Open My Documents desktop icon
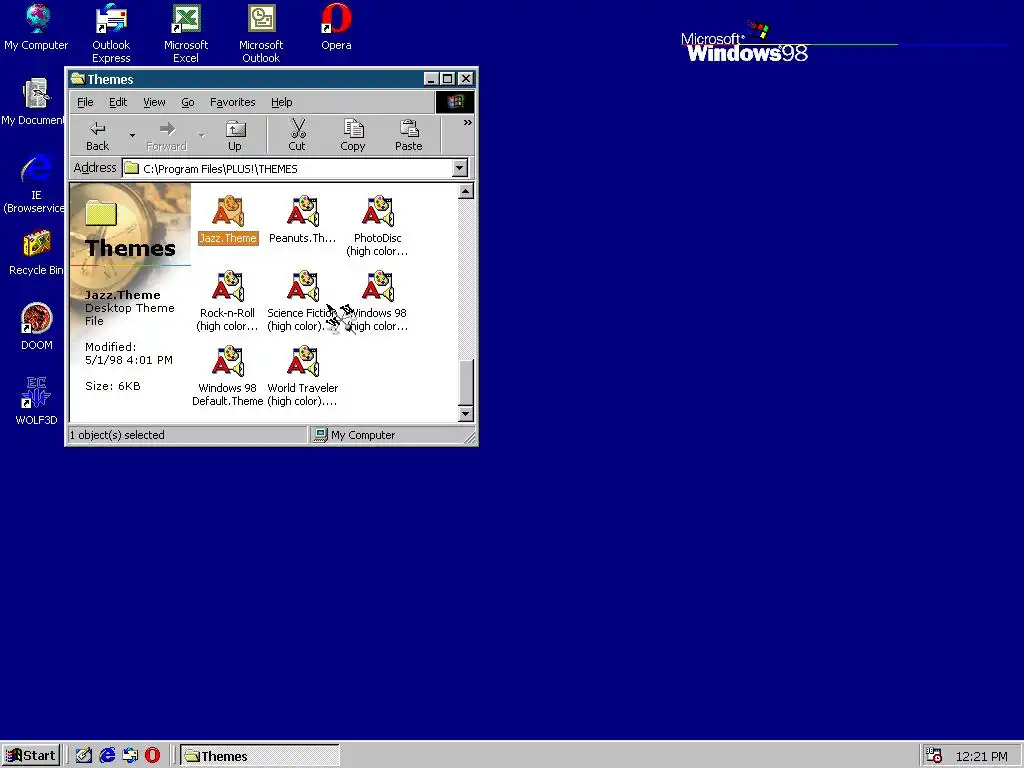This screenshot has width=1024, height=768. point(33,103)
